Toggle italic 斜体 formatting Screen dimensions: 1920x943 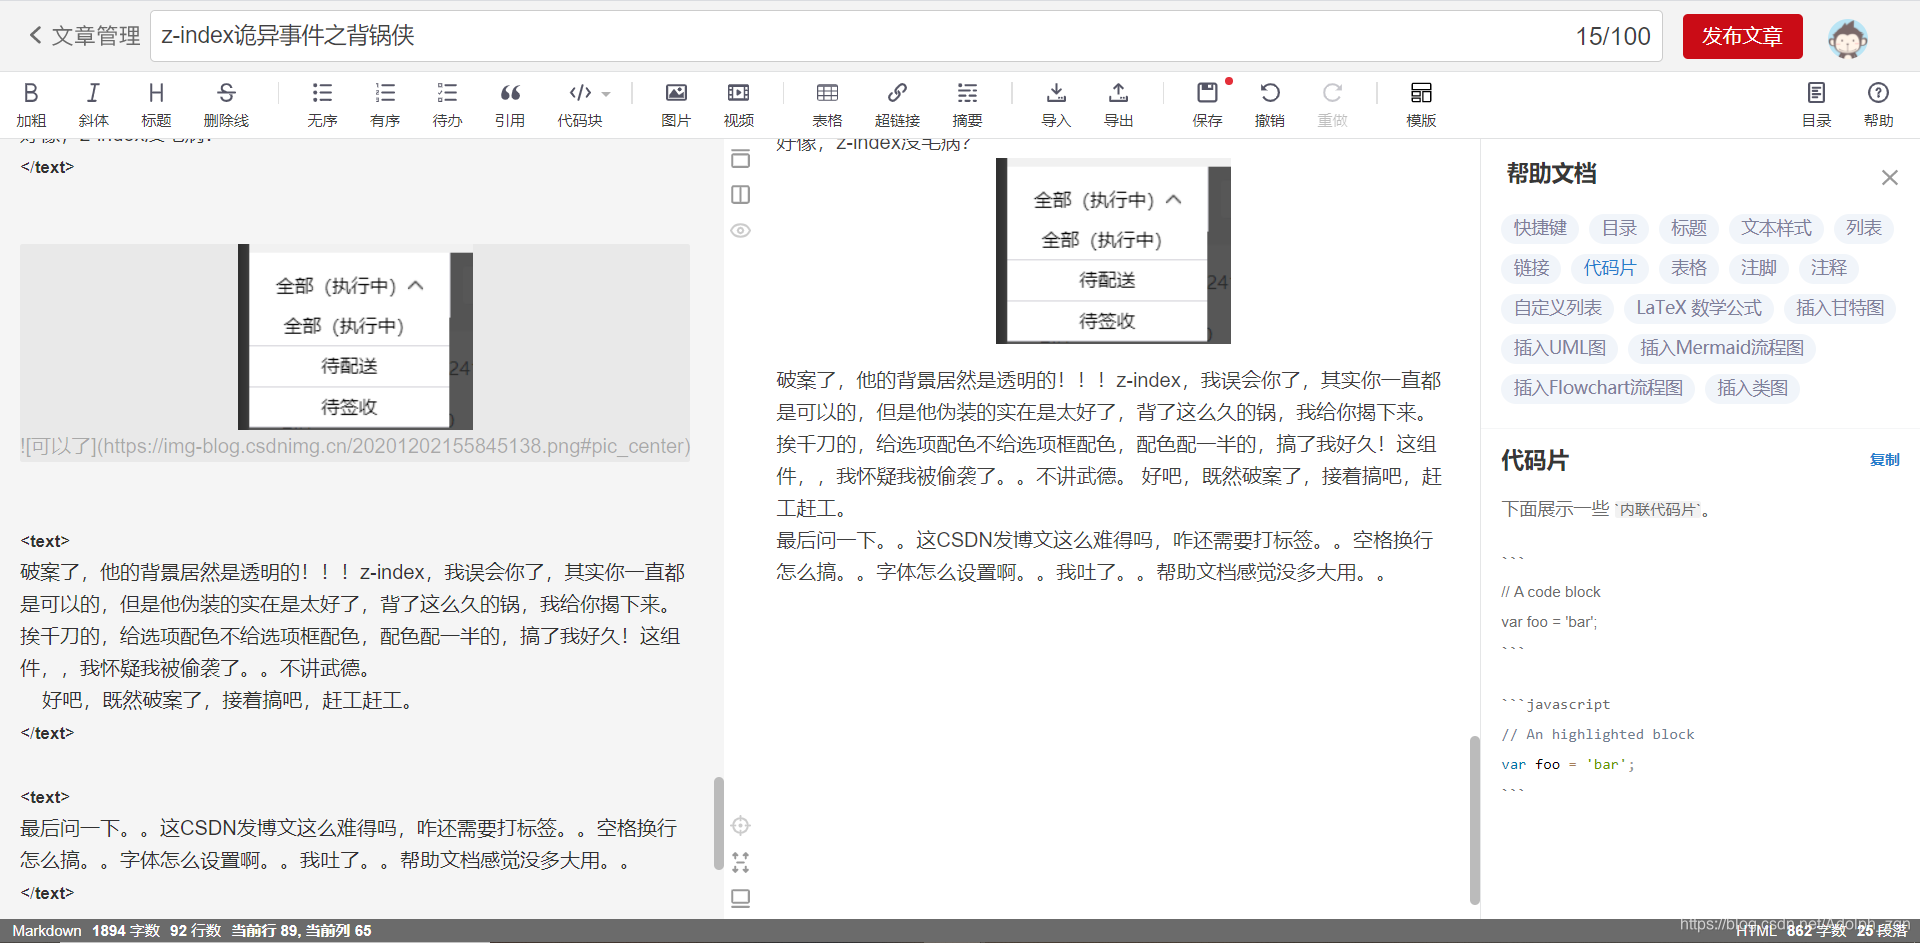[92, 103]
